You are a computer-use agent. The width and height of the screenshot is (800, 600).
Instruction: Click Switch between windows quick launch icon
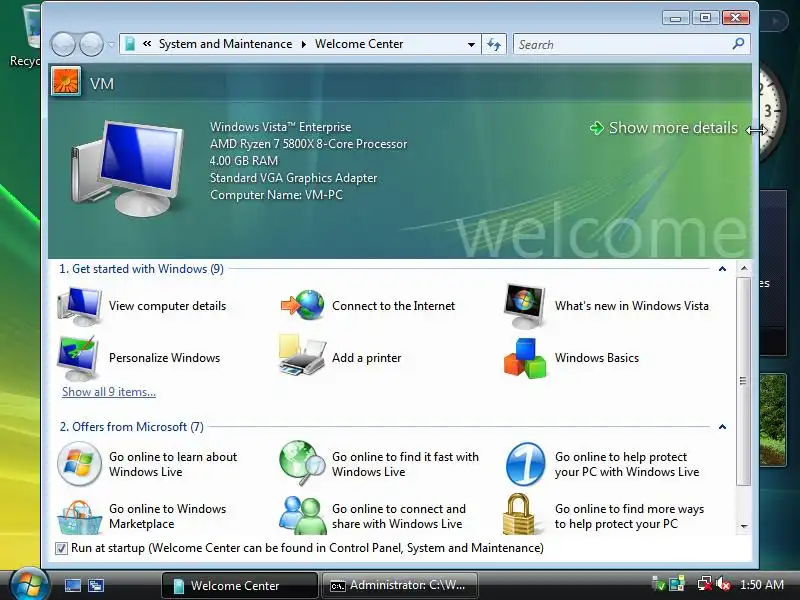(95, 585)
